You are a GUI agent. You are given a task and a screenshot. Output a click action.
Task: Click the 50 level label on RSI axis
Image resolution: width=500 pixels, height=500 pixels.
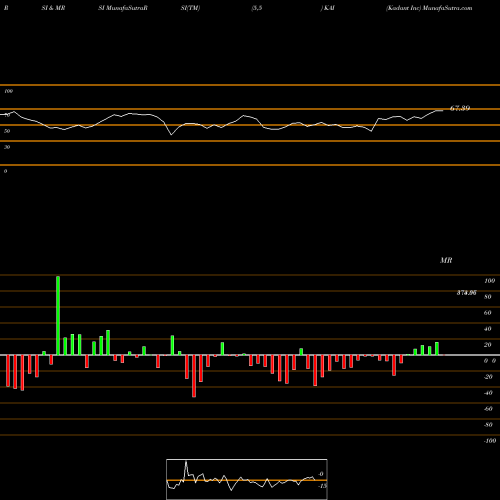tap(7, 131)
